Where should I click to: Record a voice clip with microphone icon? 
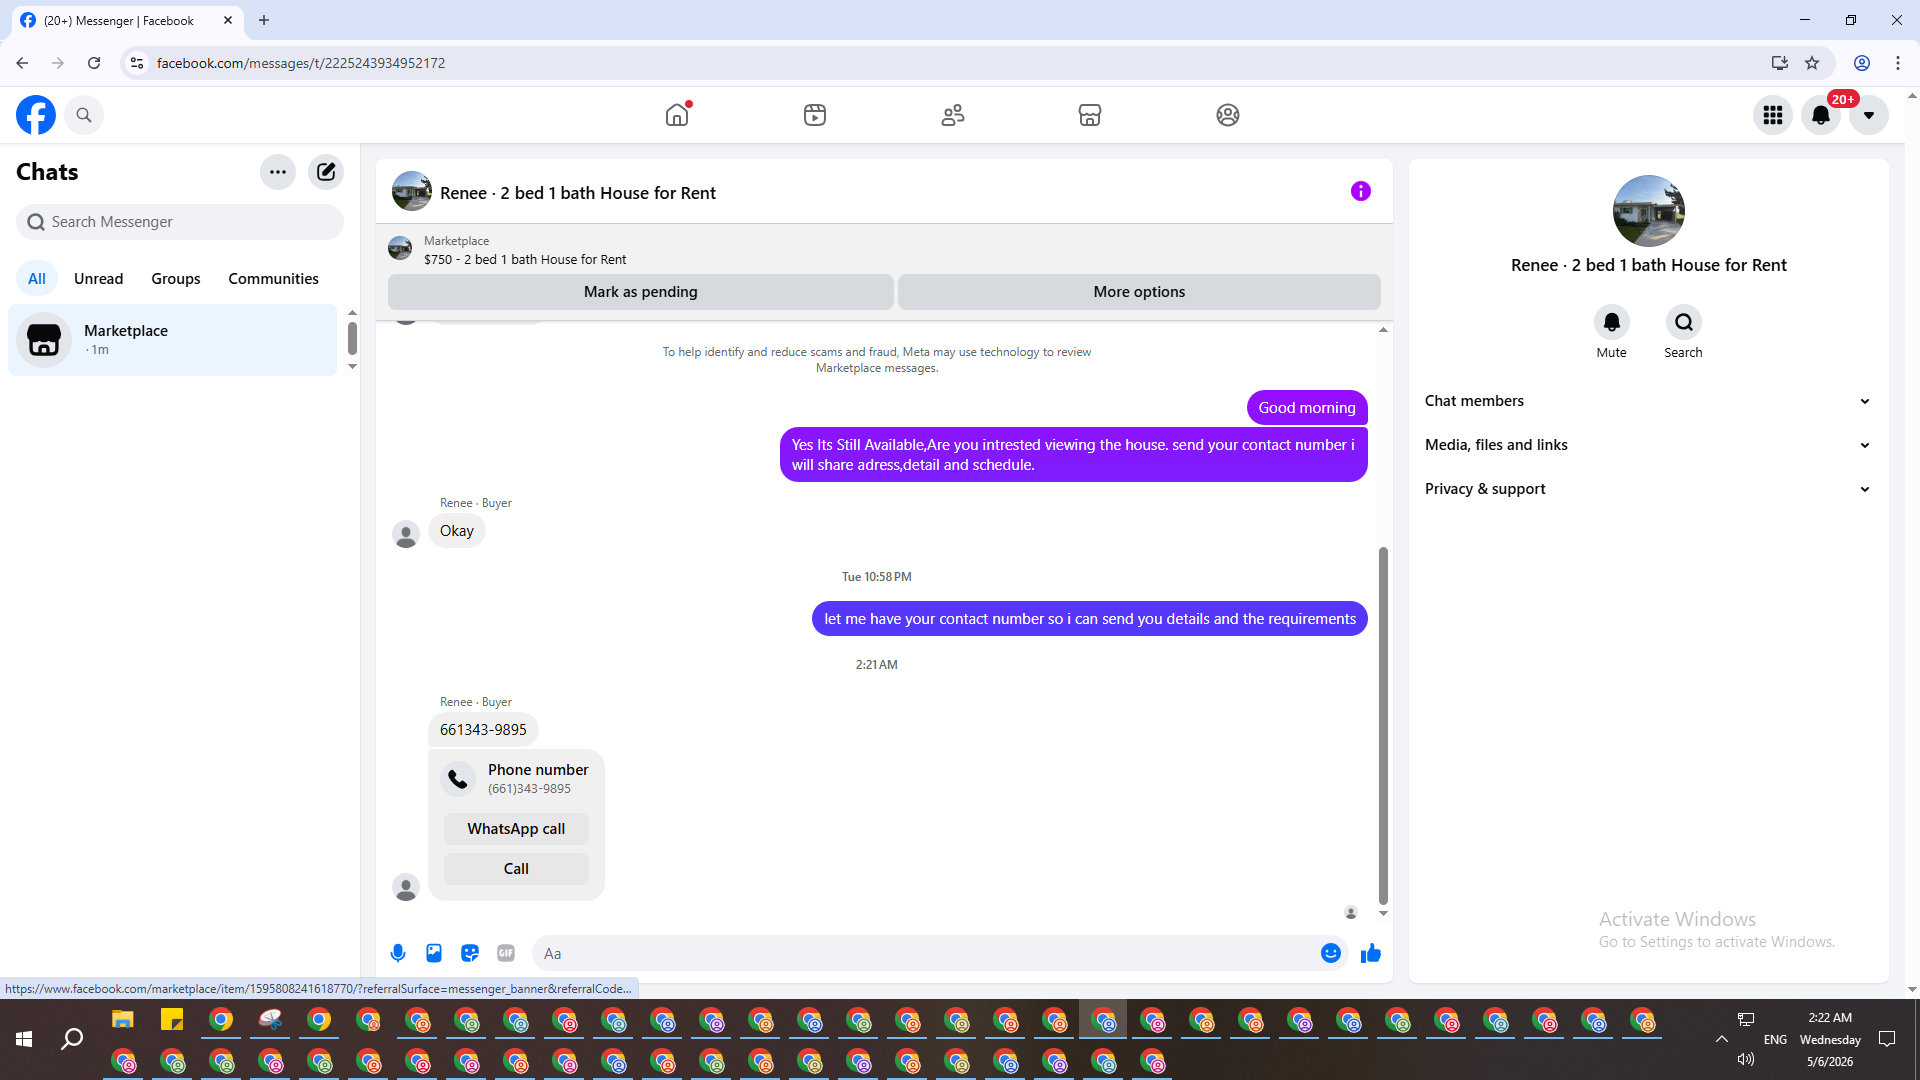coord(398,953)
